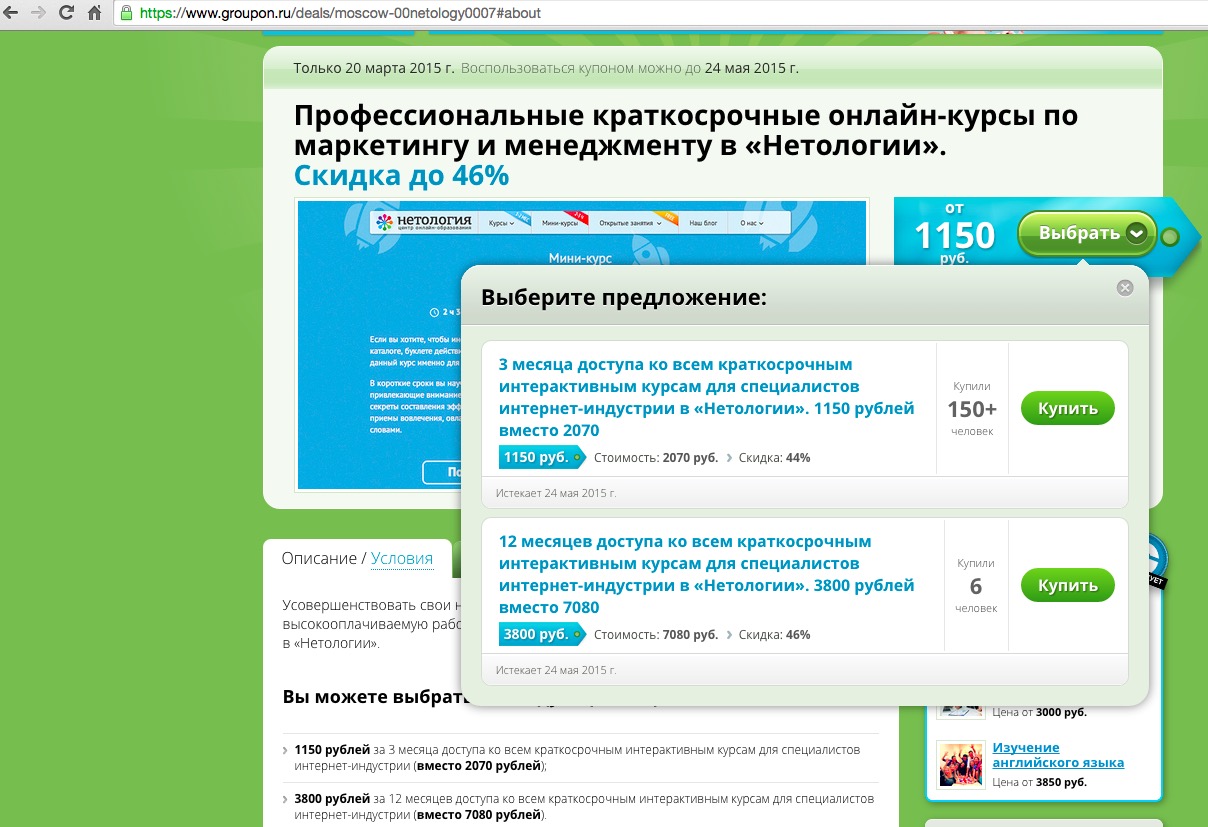Image resolution: width=1208 pixels, height=827 pixels.
Task: Go forward with the browser forward arrow
Action: pyautogui.click(x=39, y=14)
